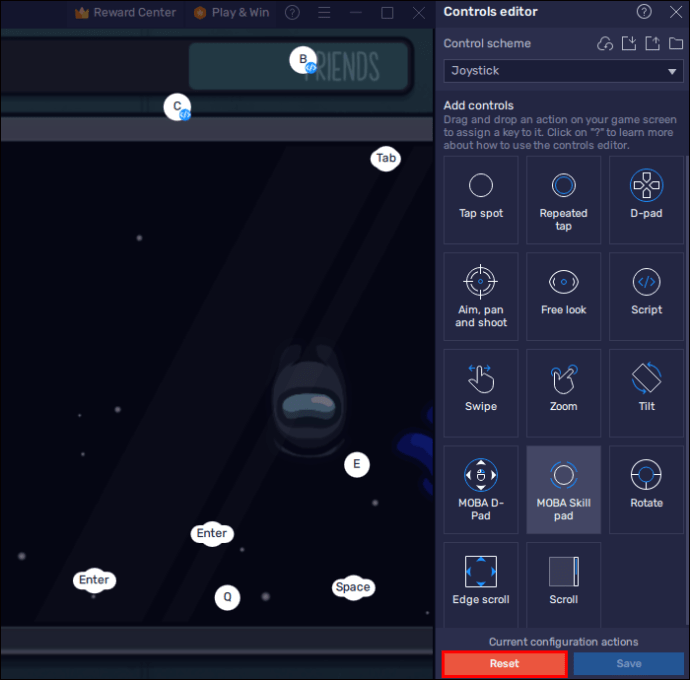Image resolution: width=690 pixels, height=680 pixels.
Task: Select the Edge scroll control
Action: [481, 584]
